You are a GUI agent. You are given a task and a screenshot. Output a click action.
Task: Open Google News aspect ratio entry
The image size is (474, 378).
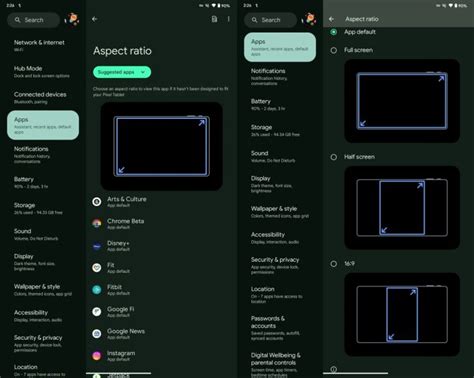(162, 334)
